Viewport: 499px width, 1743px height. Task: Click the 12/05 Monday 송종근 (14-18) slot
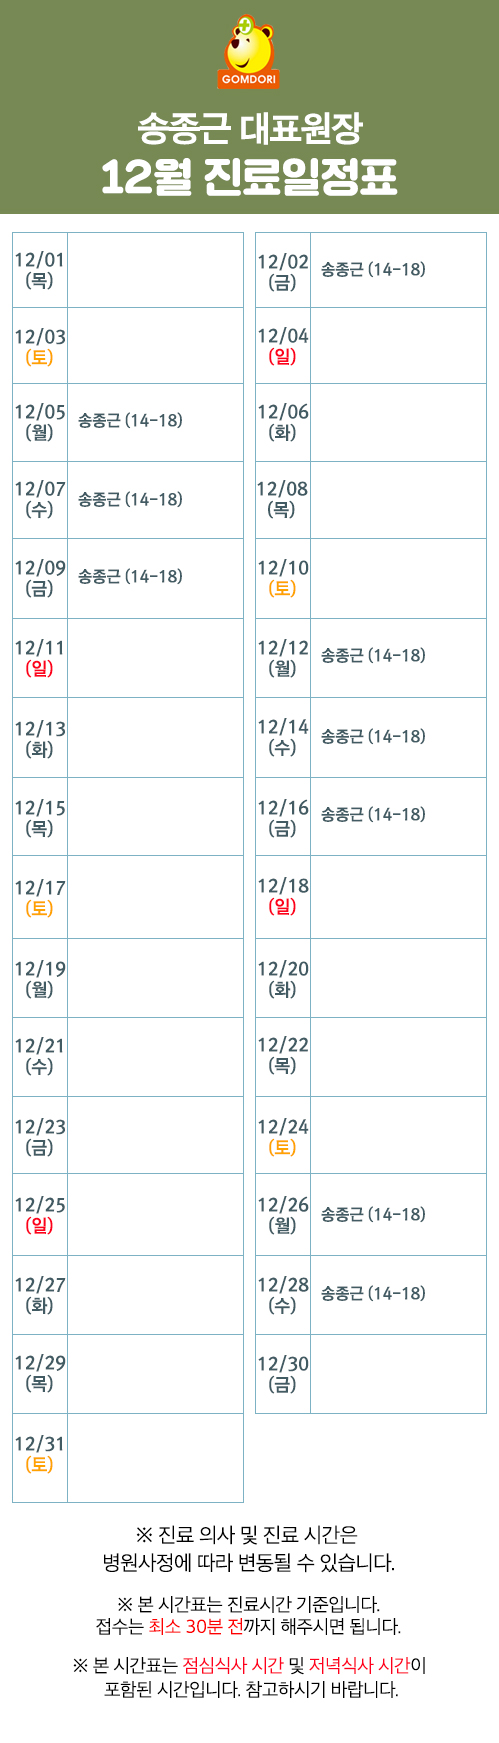click(x=130, y=420)
